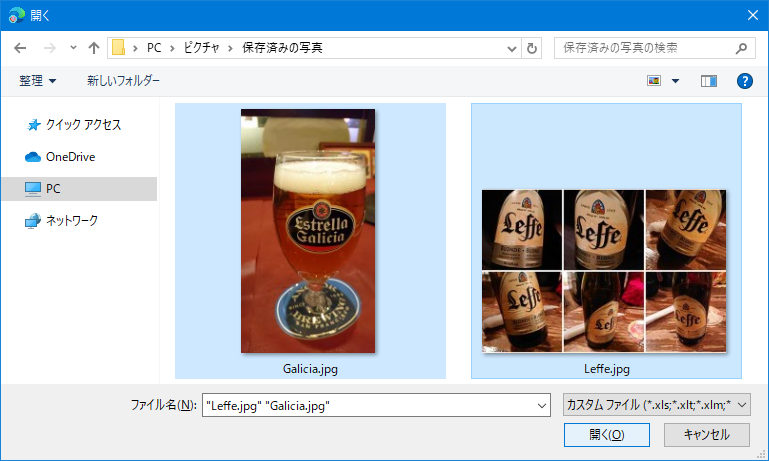
Task: Click the Back navigation arrow
Action: click(20, 48)
